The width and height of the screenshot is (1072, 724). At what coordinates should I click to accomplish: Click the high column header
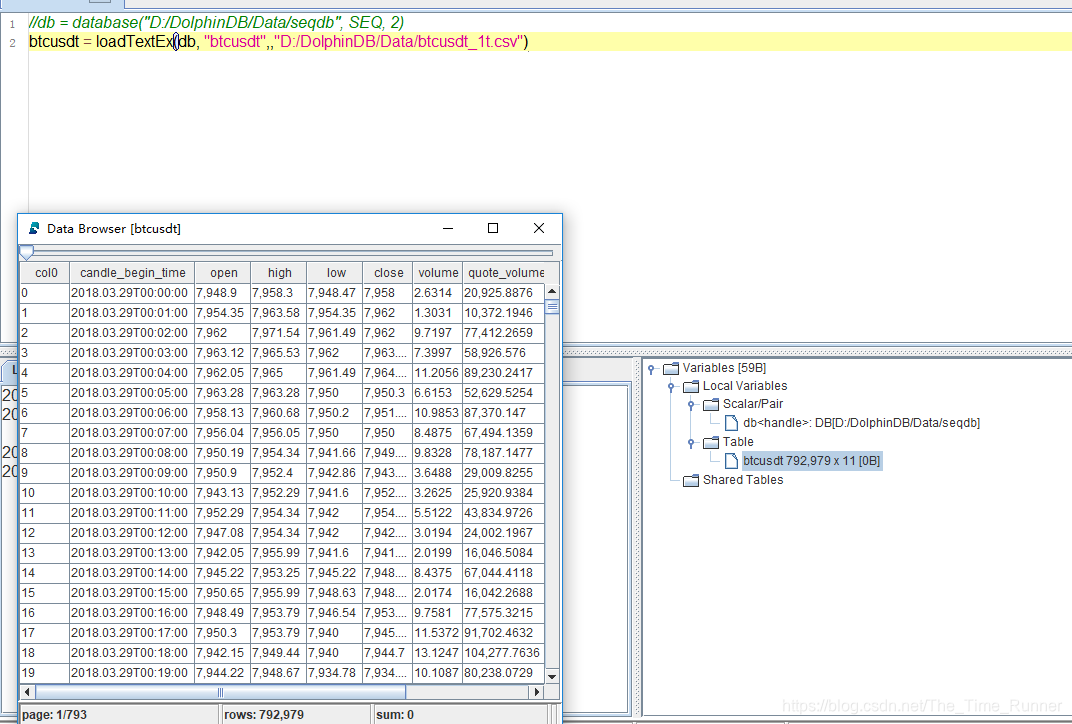(x=280, y=273)
